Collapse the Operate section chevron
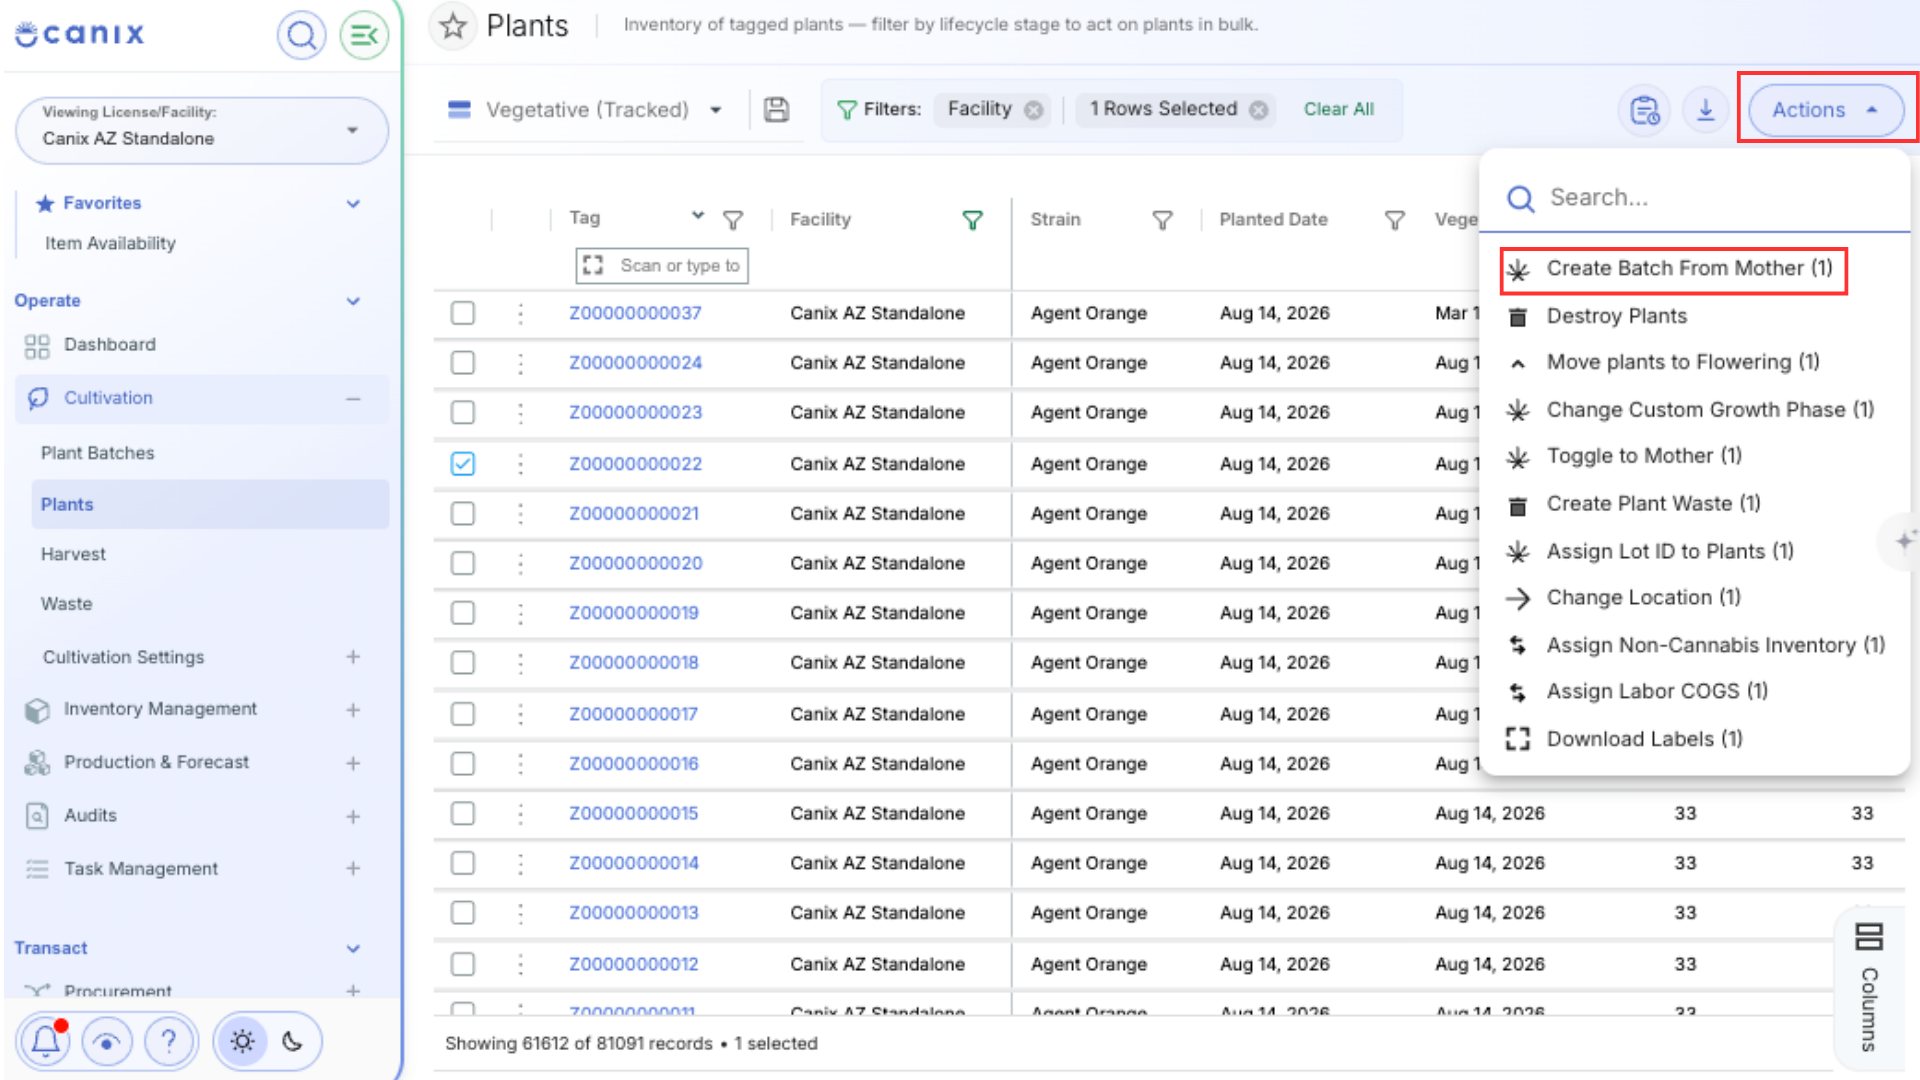Image resolution: width=1920 pixels, height=1080 pixels. [353, 300]
